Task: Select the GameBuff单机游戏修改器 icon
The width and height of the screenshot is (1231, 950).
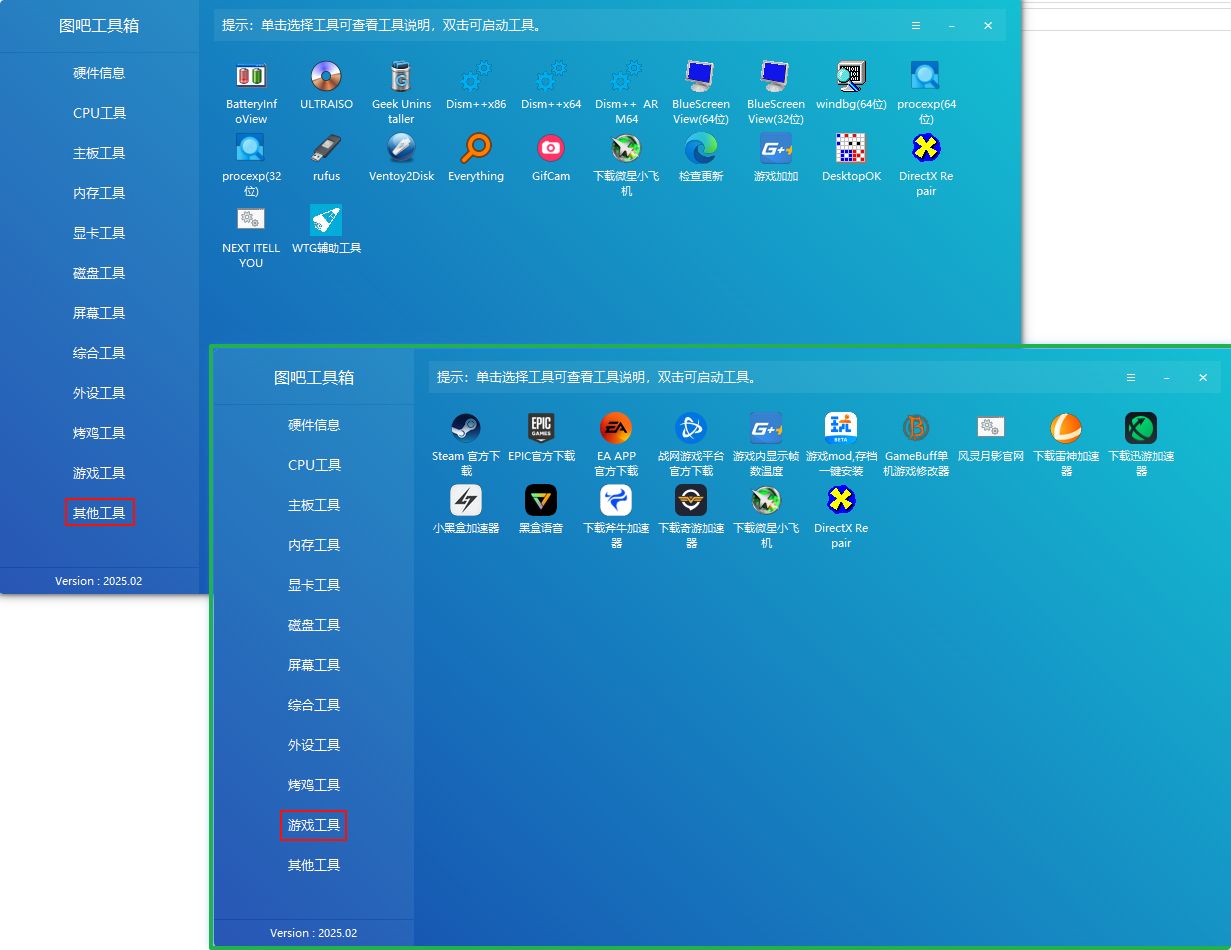Action: pos(916,428)
